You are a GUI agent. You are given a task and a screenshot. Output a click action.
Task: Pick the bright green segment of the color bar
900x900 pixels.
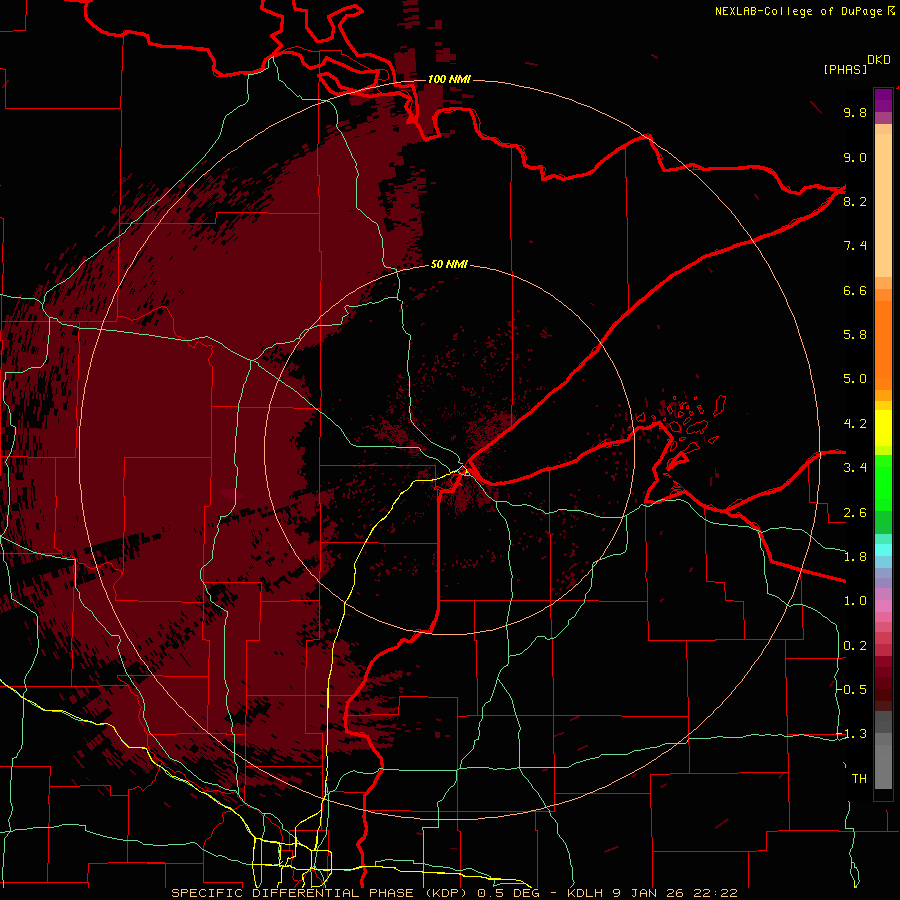[883, 484]
